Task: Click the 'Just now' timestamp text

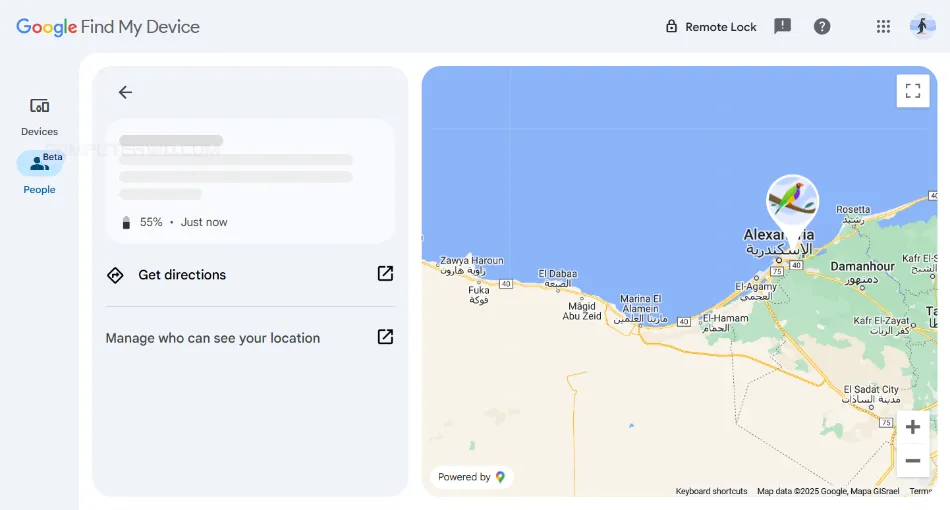Action: coord(204,222)
